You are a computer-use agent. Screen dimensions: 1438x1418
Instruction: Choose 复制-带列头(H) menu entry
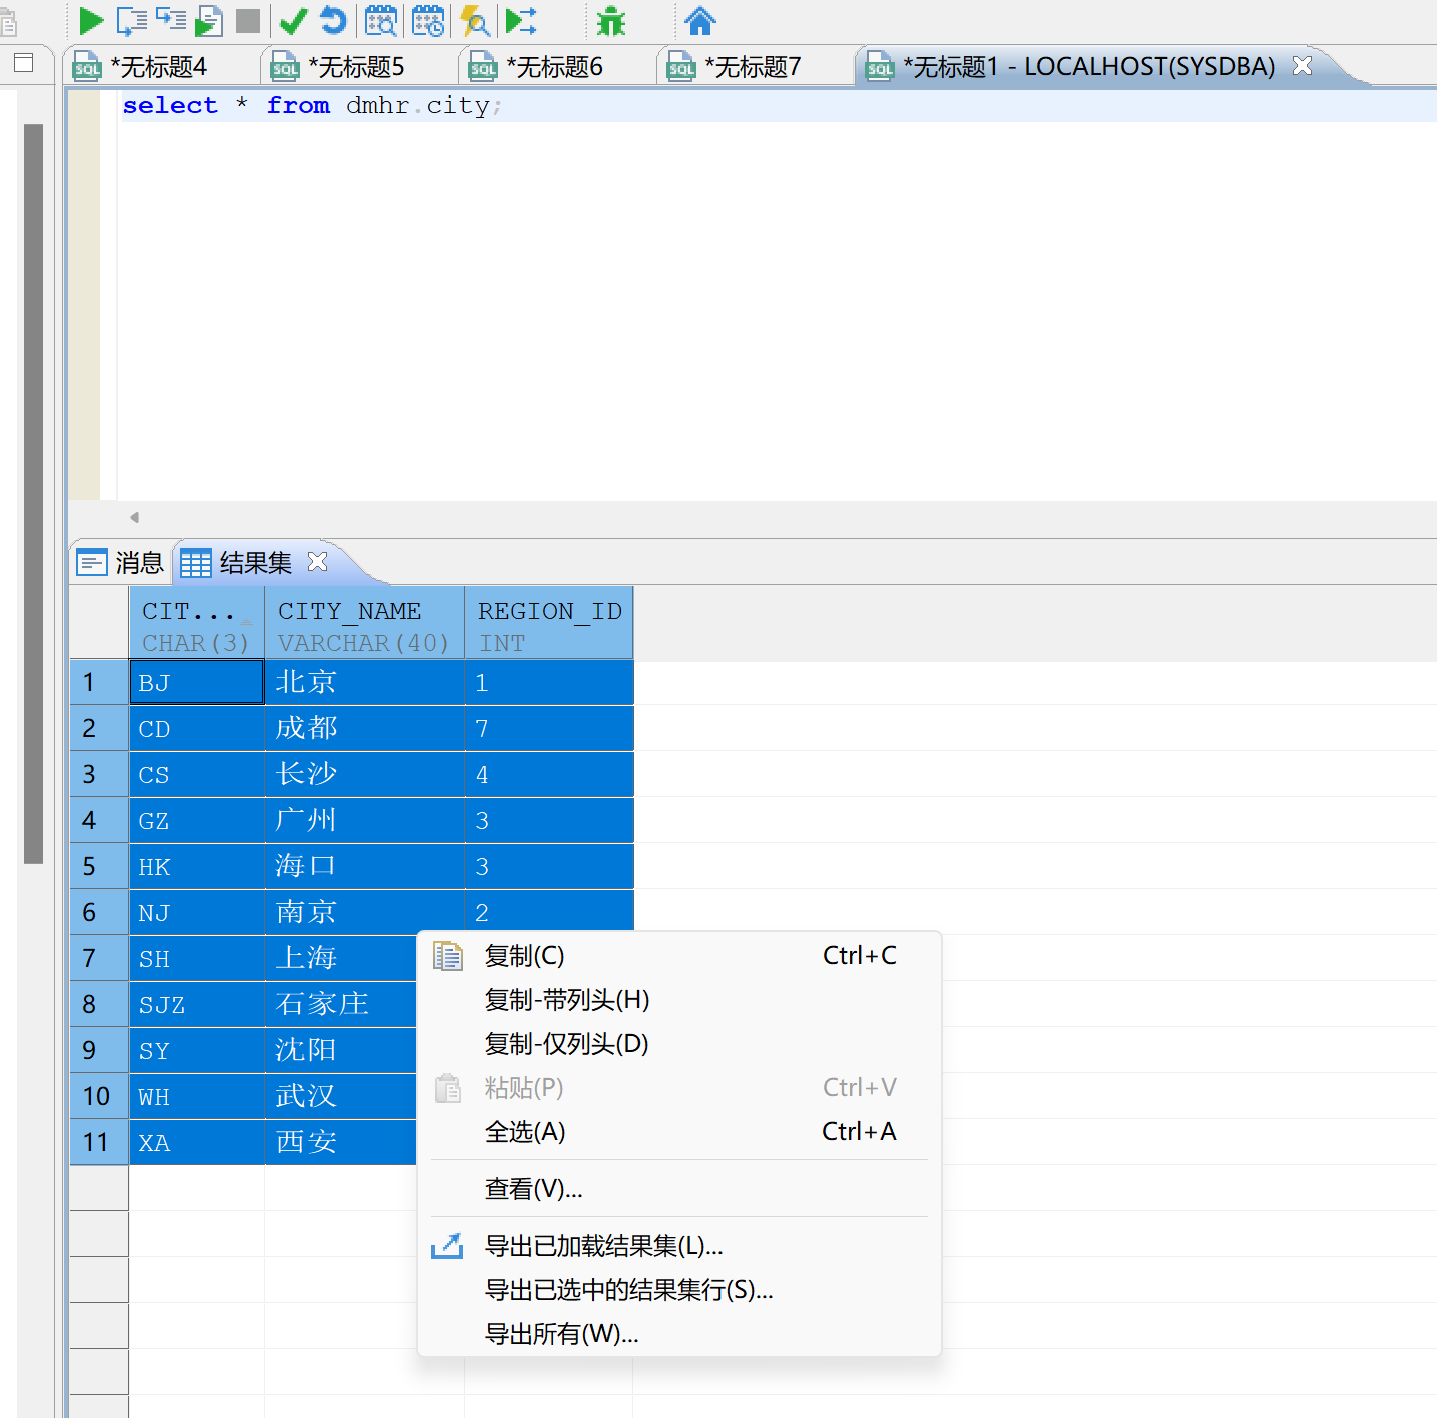coord(679,1000)
